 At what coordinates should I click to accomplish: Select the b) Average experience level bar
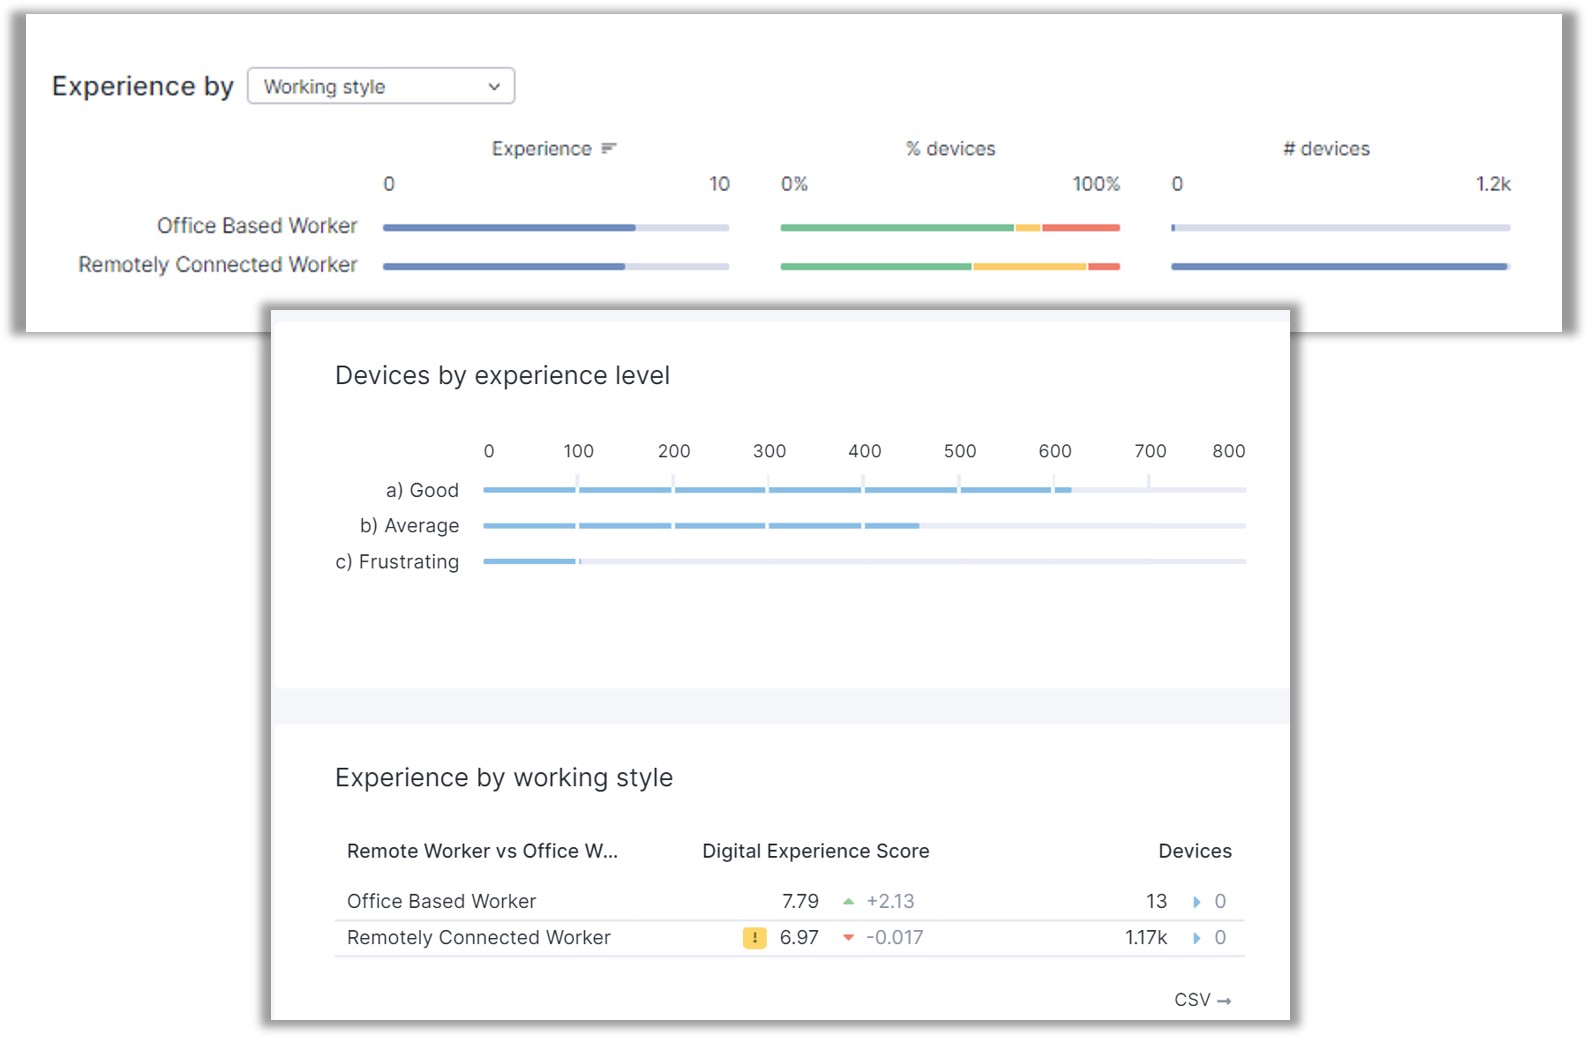(700, 526)
